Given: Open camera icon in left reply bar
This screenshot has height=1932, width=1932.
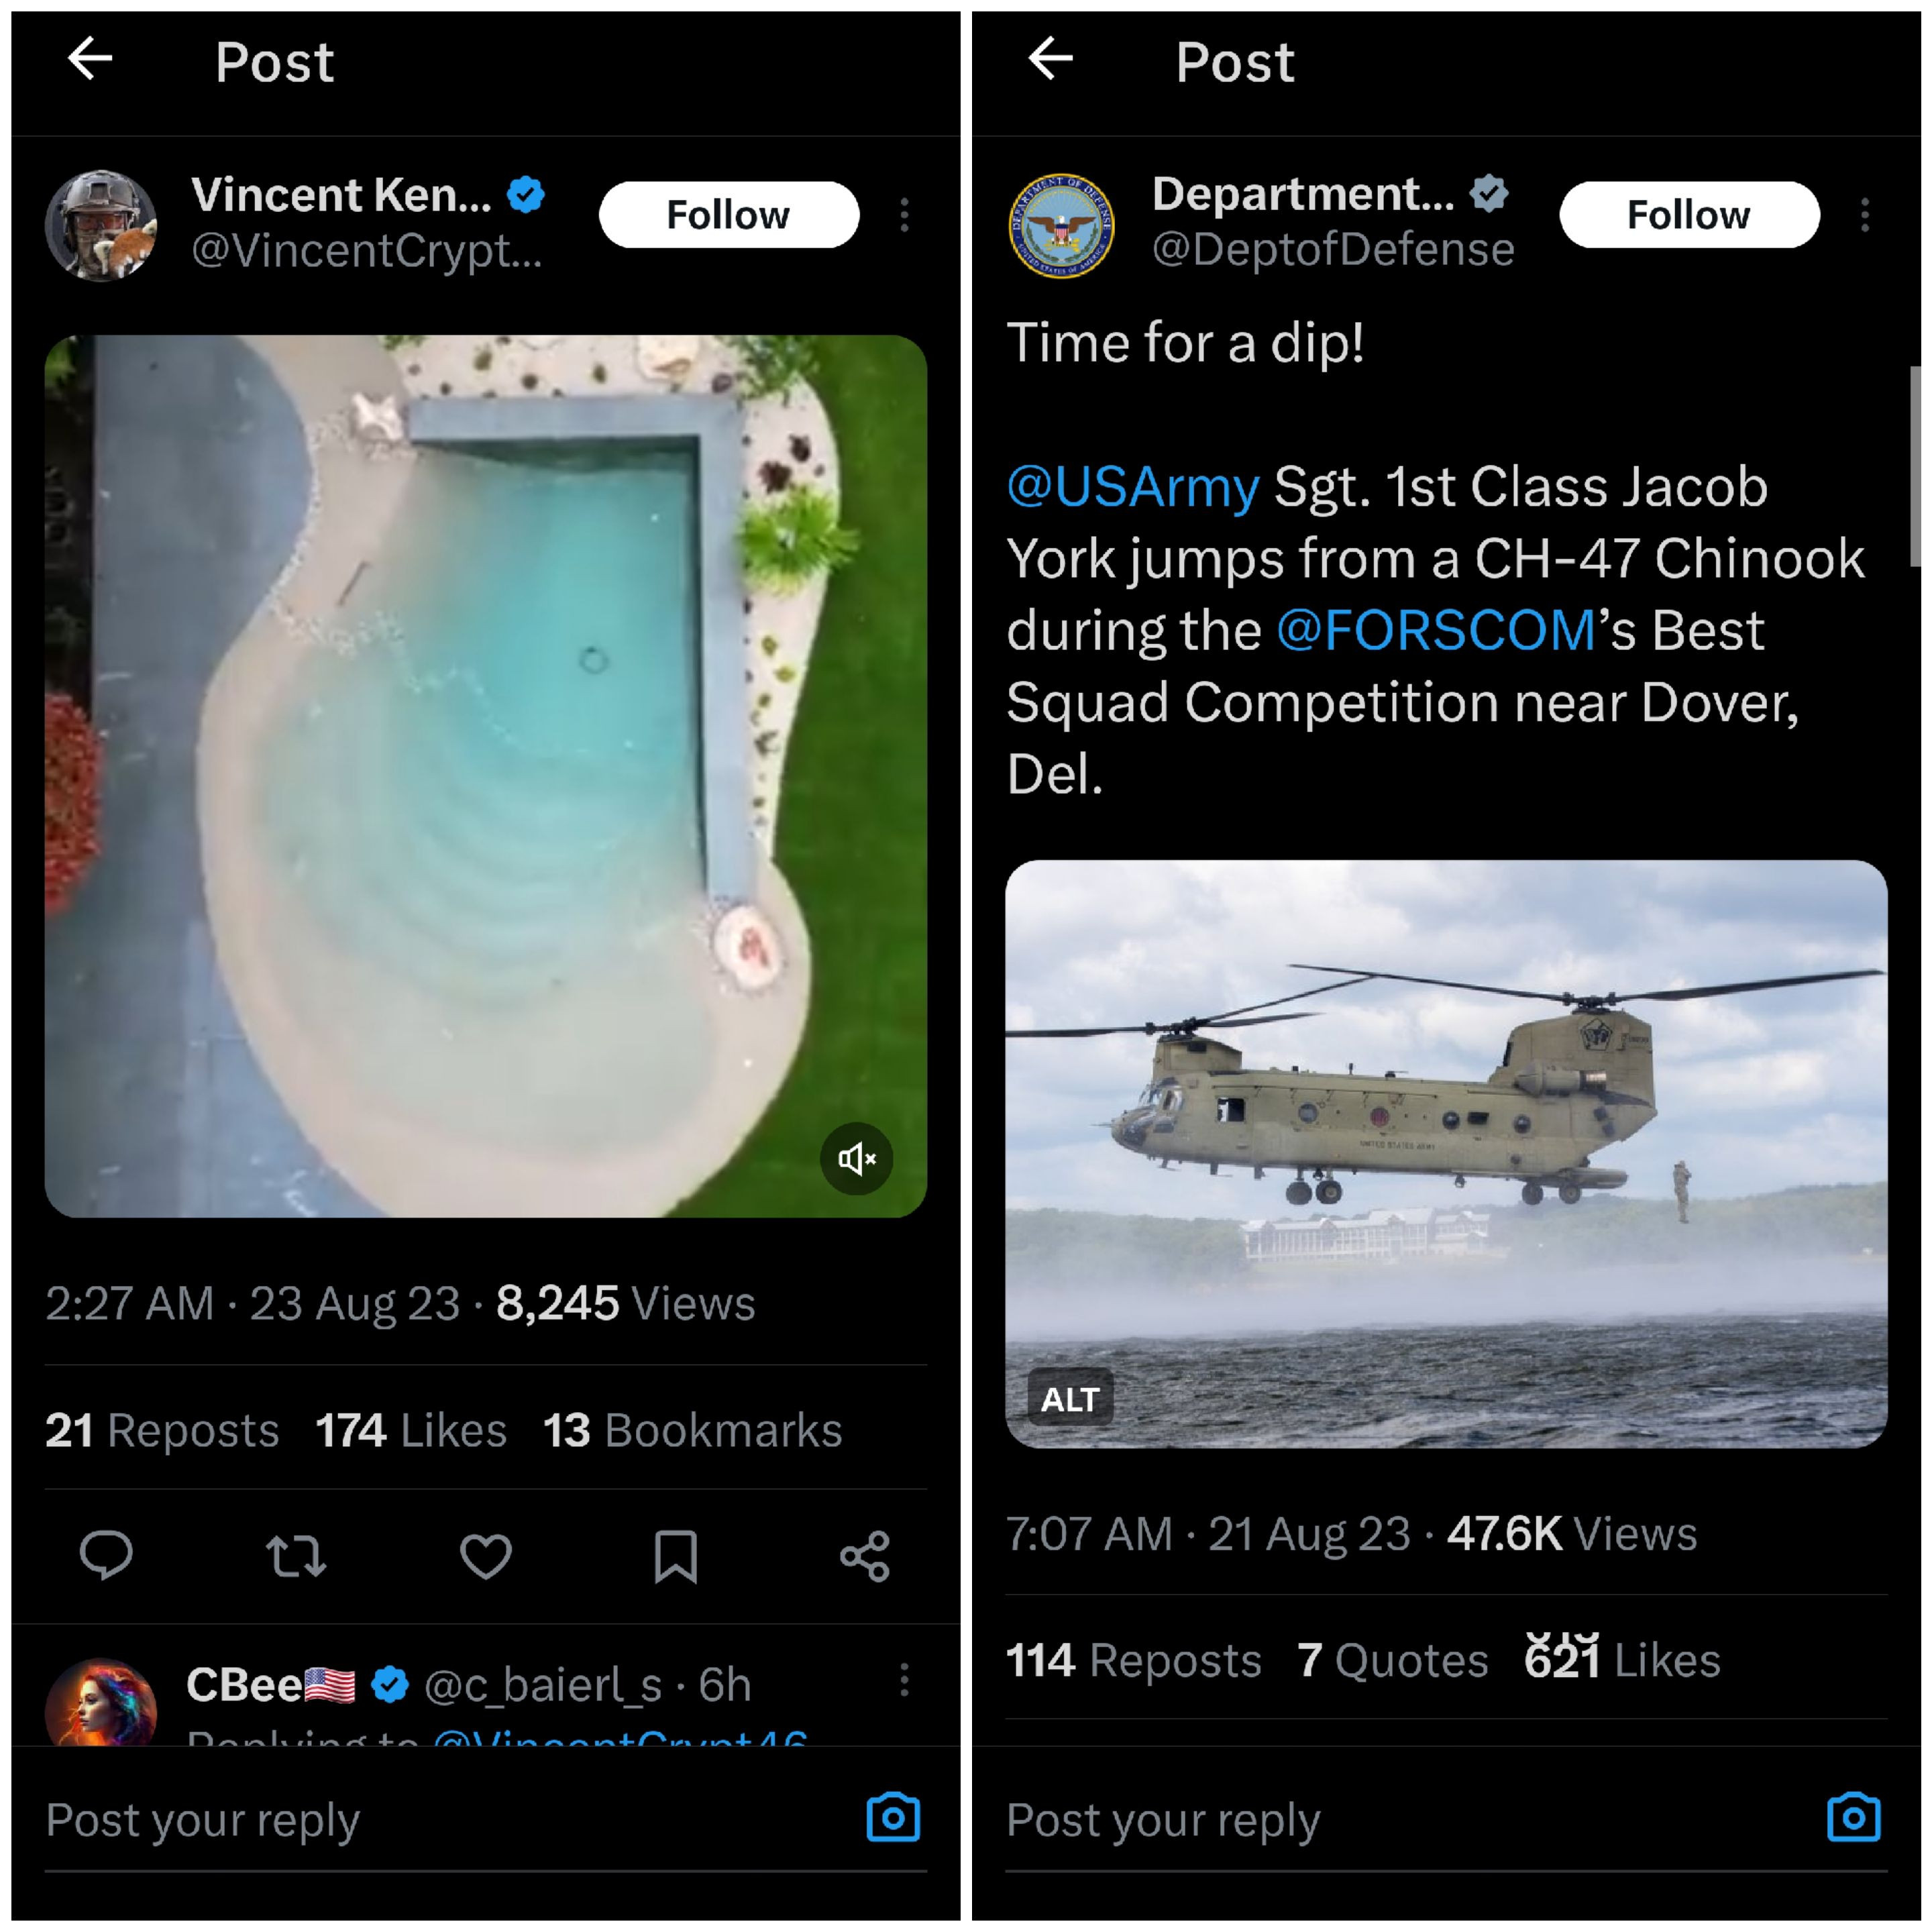Looking at the screenshot, I should pyautogui.click(x=893, y=1817).
